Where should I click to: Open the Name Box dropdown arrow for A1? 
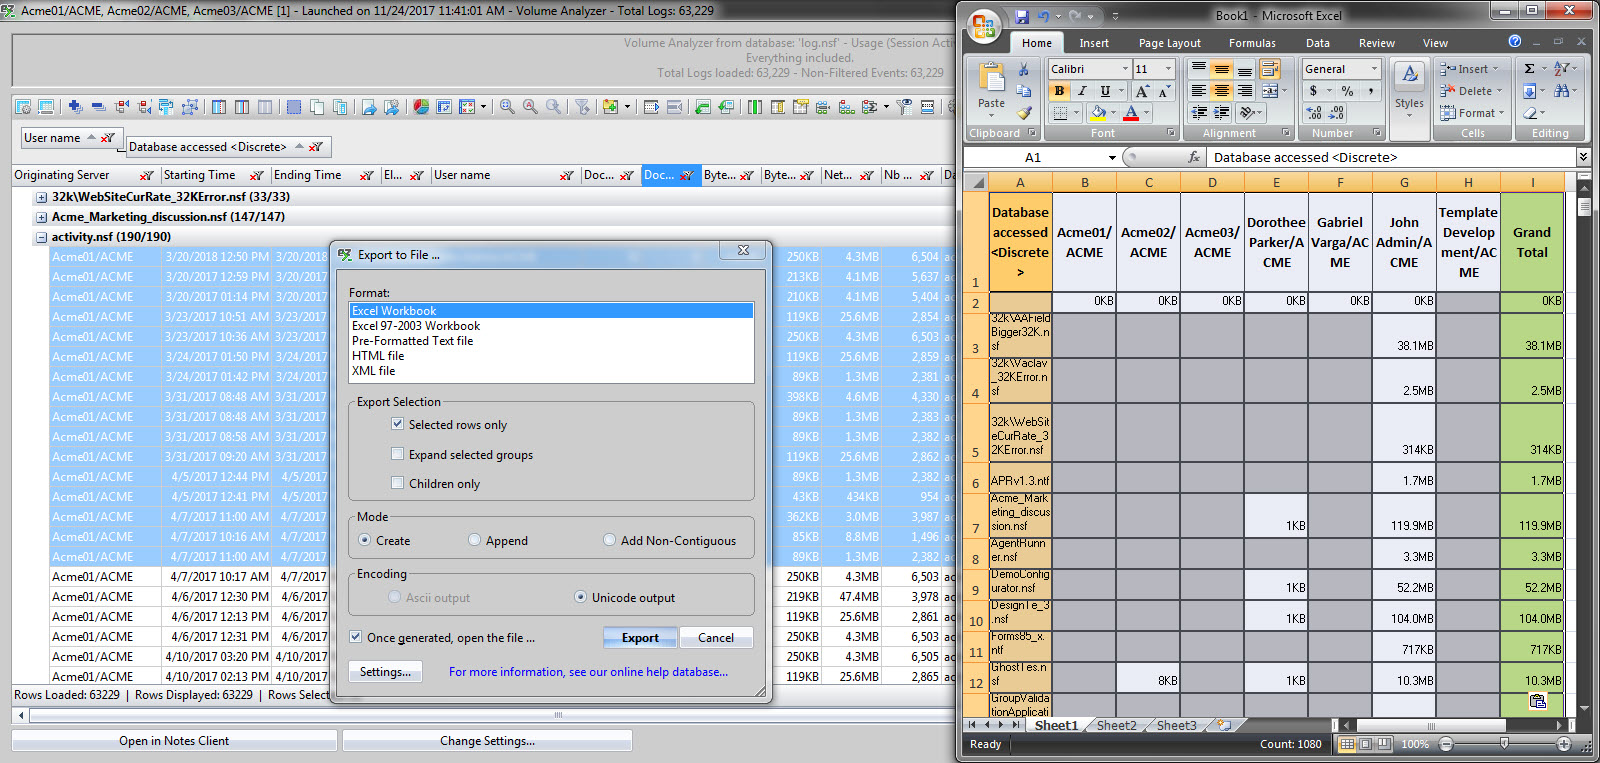[x=1112, y=157]
